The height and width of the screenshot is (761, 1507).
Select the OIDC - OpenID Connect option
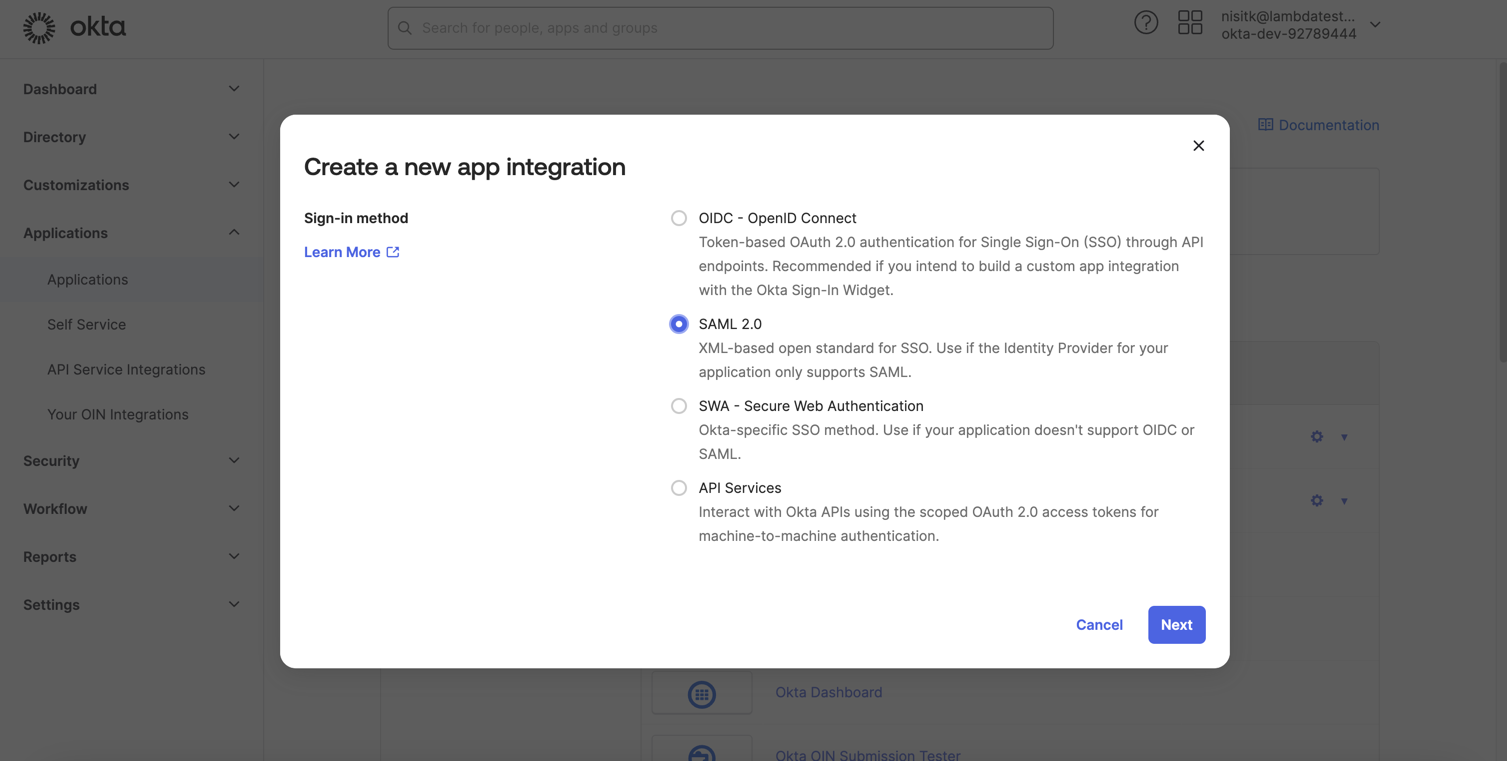[679, 218]
